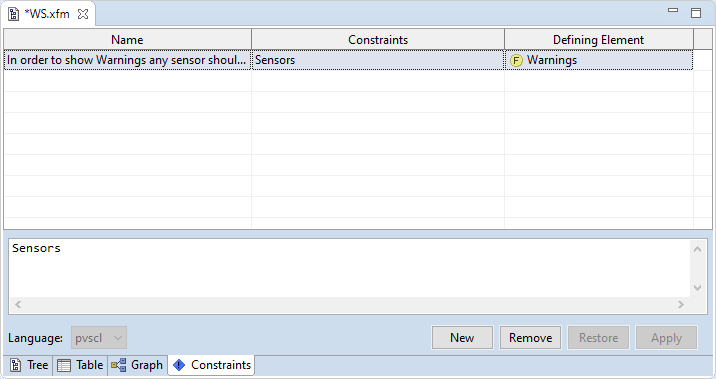
Task: Open the pvscl Language dropdown
Action: (99, 338)
